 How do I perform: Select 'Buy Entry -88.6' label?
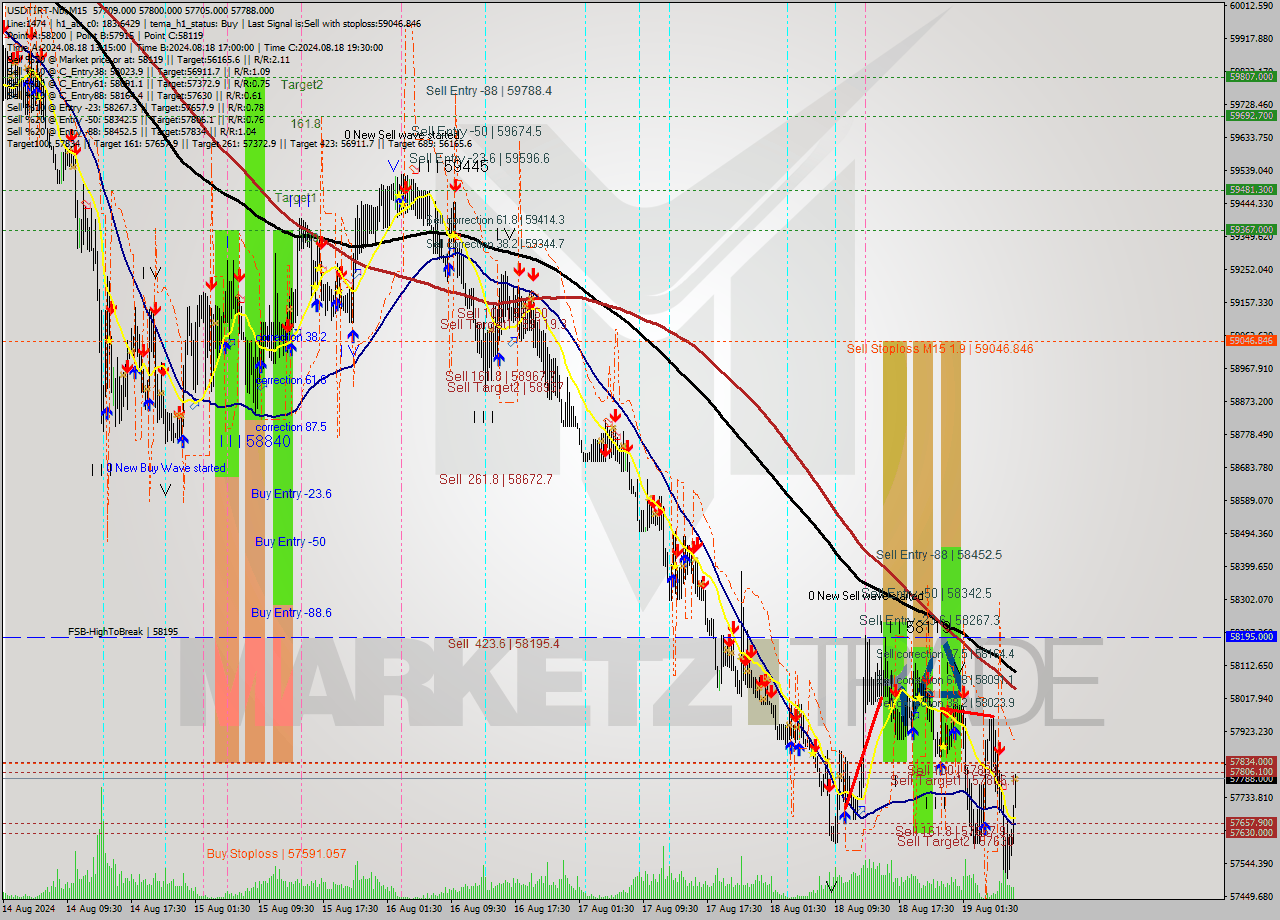click(x=291, y=613)
